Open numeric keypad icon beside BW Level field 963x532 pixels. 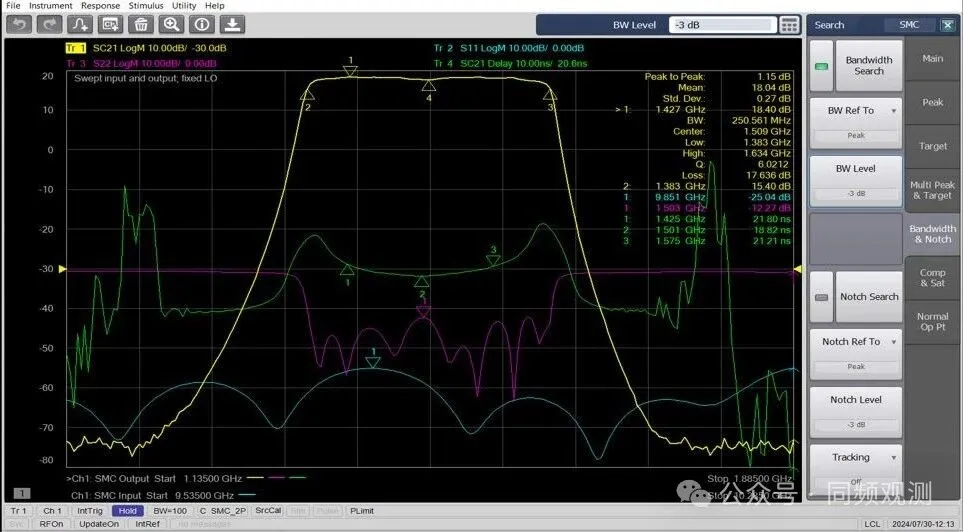[x=789, y=25]
